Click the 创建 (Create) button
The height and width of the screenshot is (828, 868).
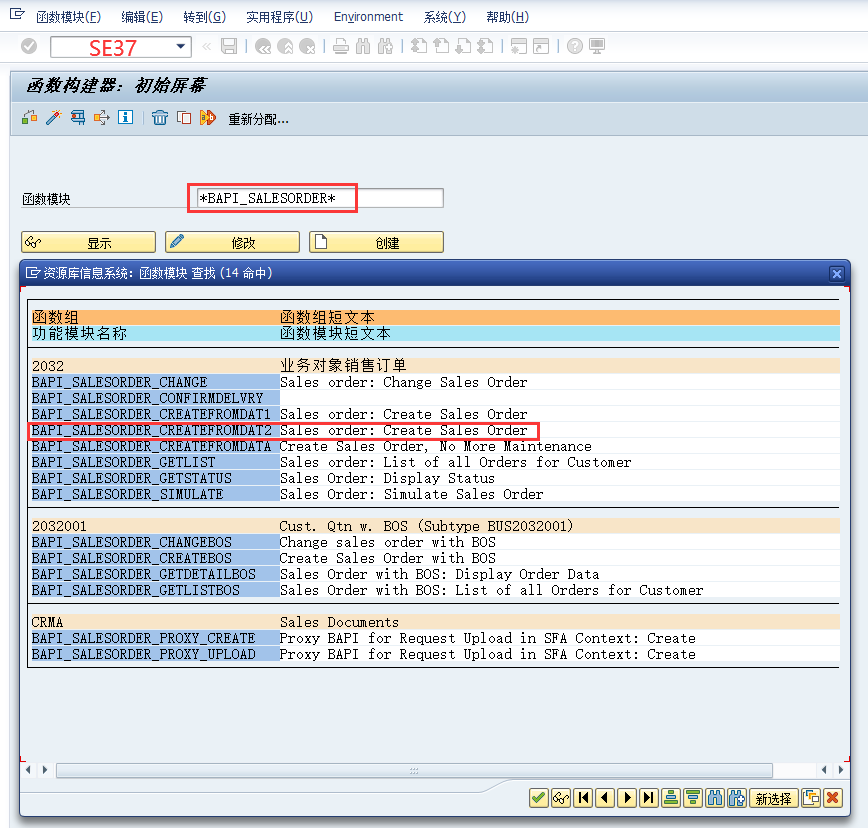[376, 242]
